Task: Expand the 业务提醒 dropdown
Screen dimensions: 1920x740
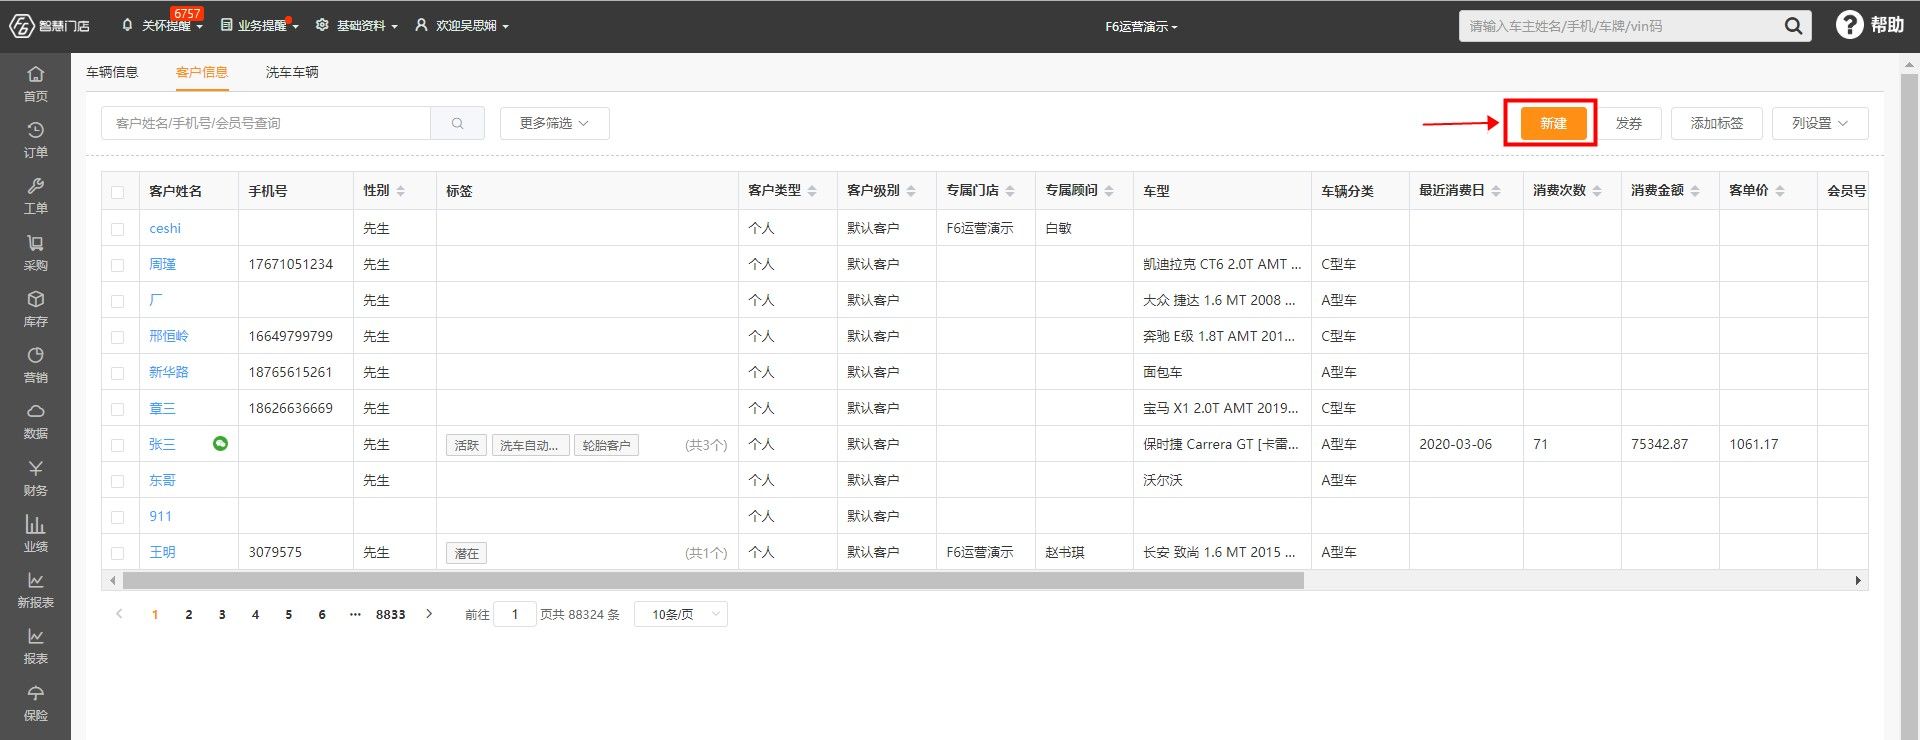Action: pyautogui.click(x=260, y=26)
